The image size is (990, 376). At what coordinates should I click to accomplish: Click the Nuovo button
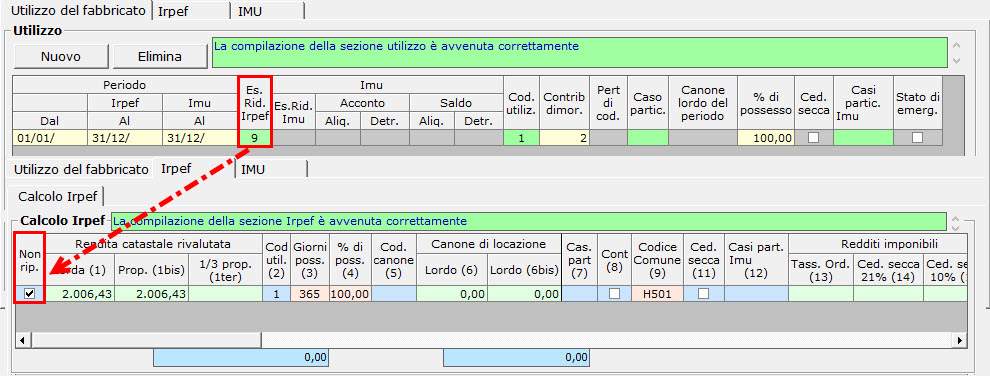tap(61, 56)
